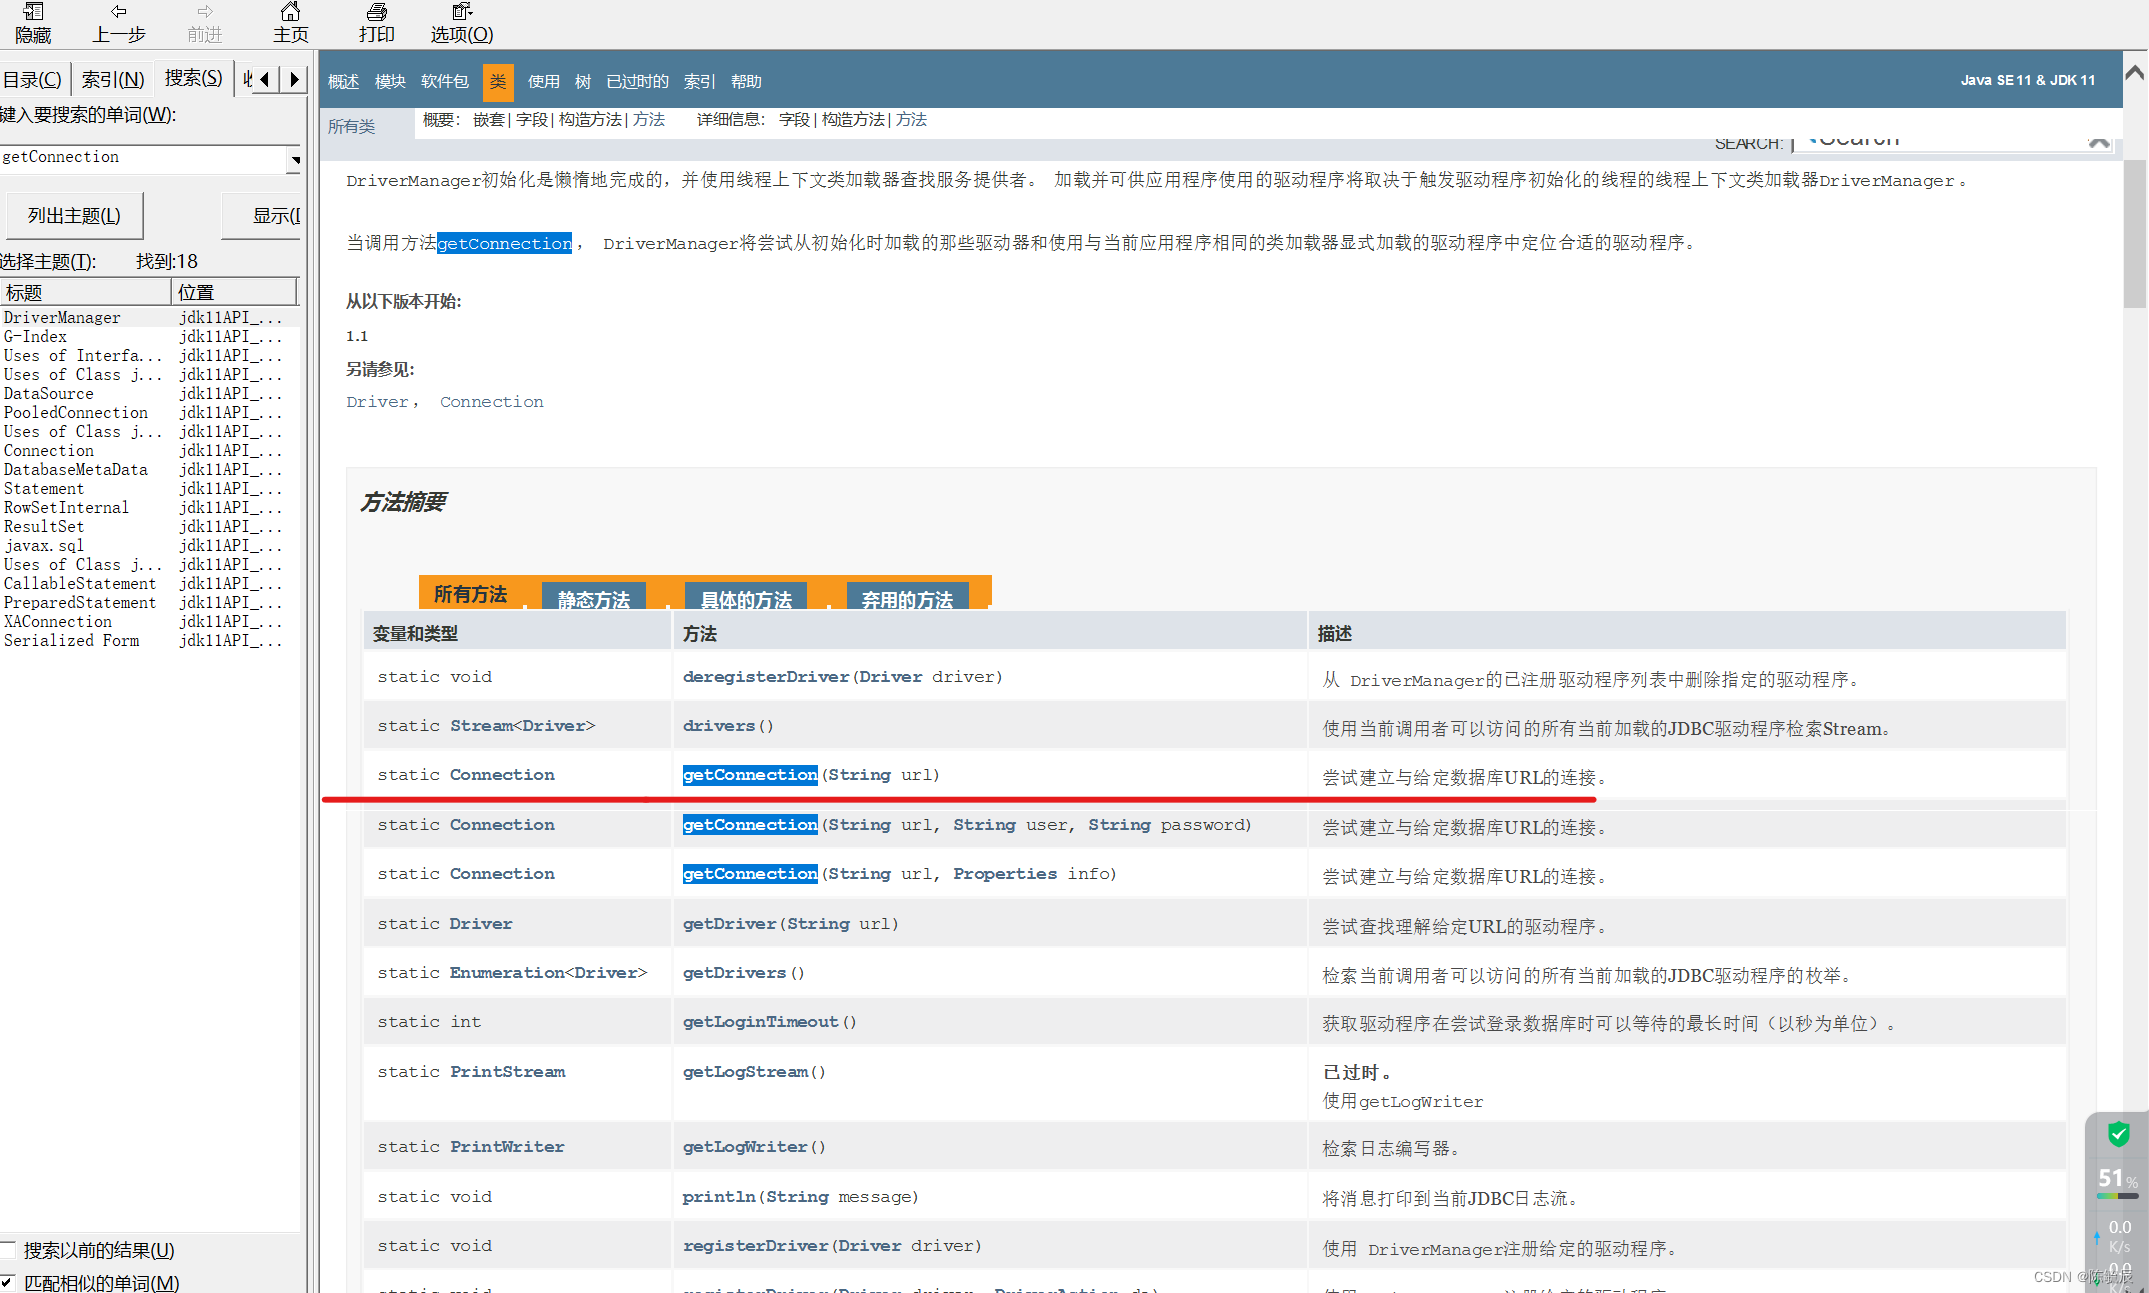The height and width of the screenshot is (1293, 2149).
Task: Open getConnection(String url) method link
Action: tap(750, 775)
